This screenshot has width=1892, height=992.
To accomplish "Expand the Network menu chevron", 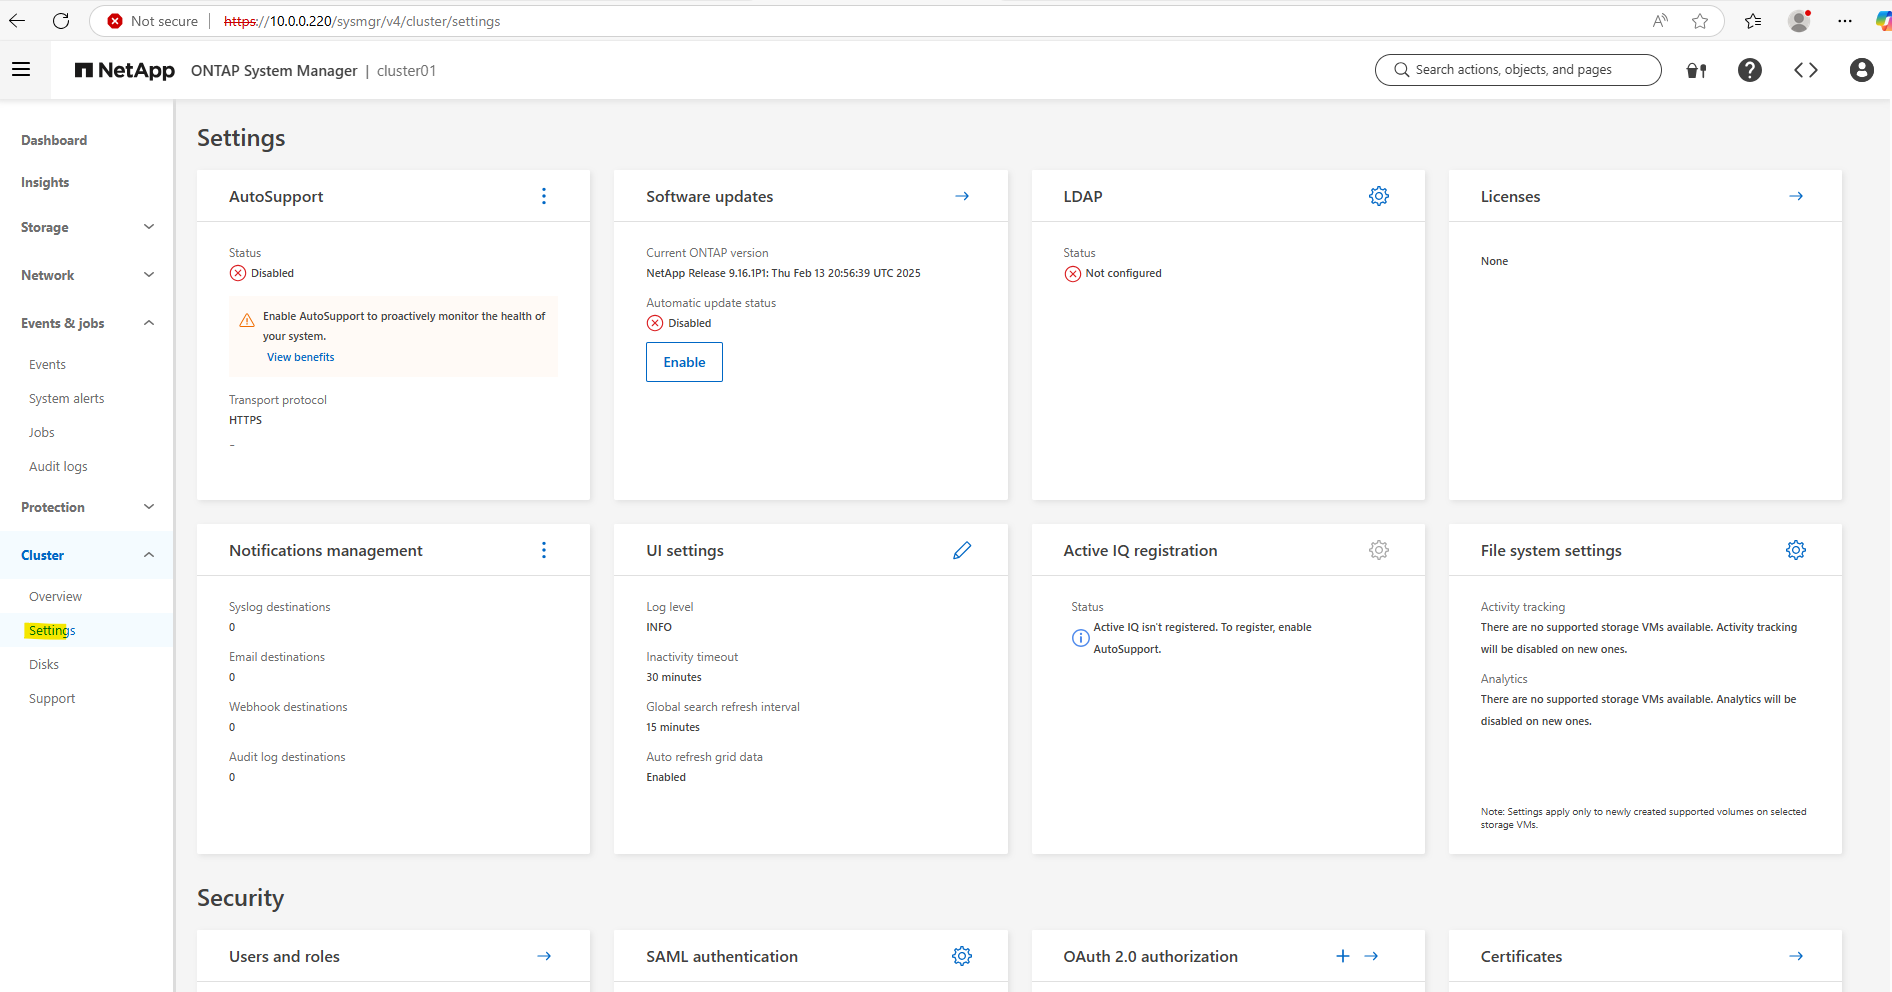I will (x=149, y=275).
